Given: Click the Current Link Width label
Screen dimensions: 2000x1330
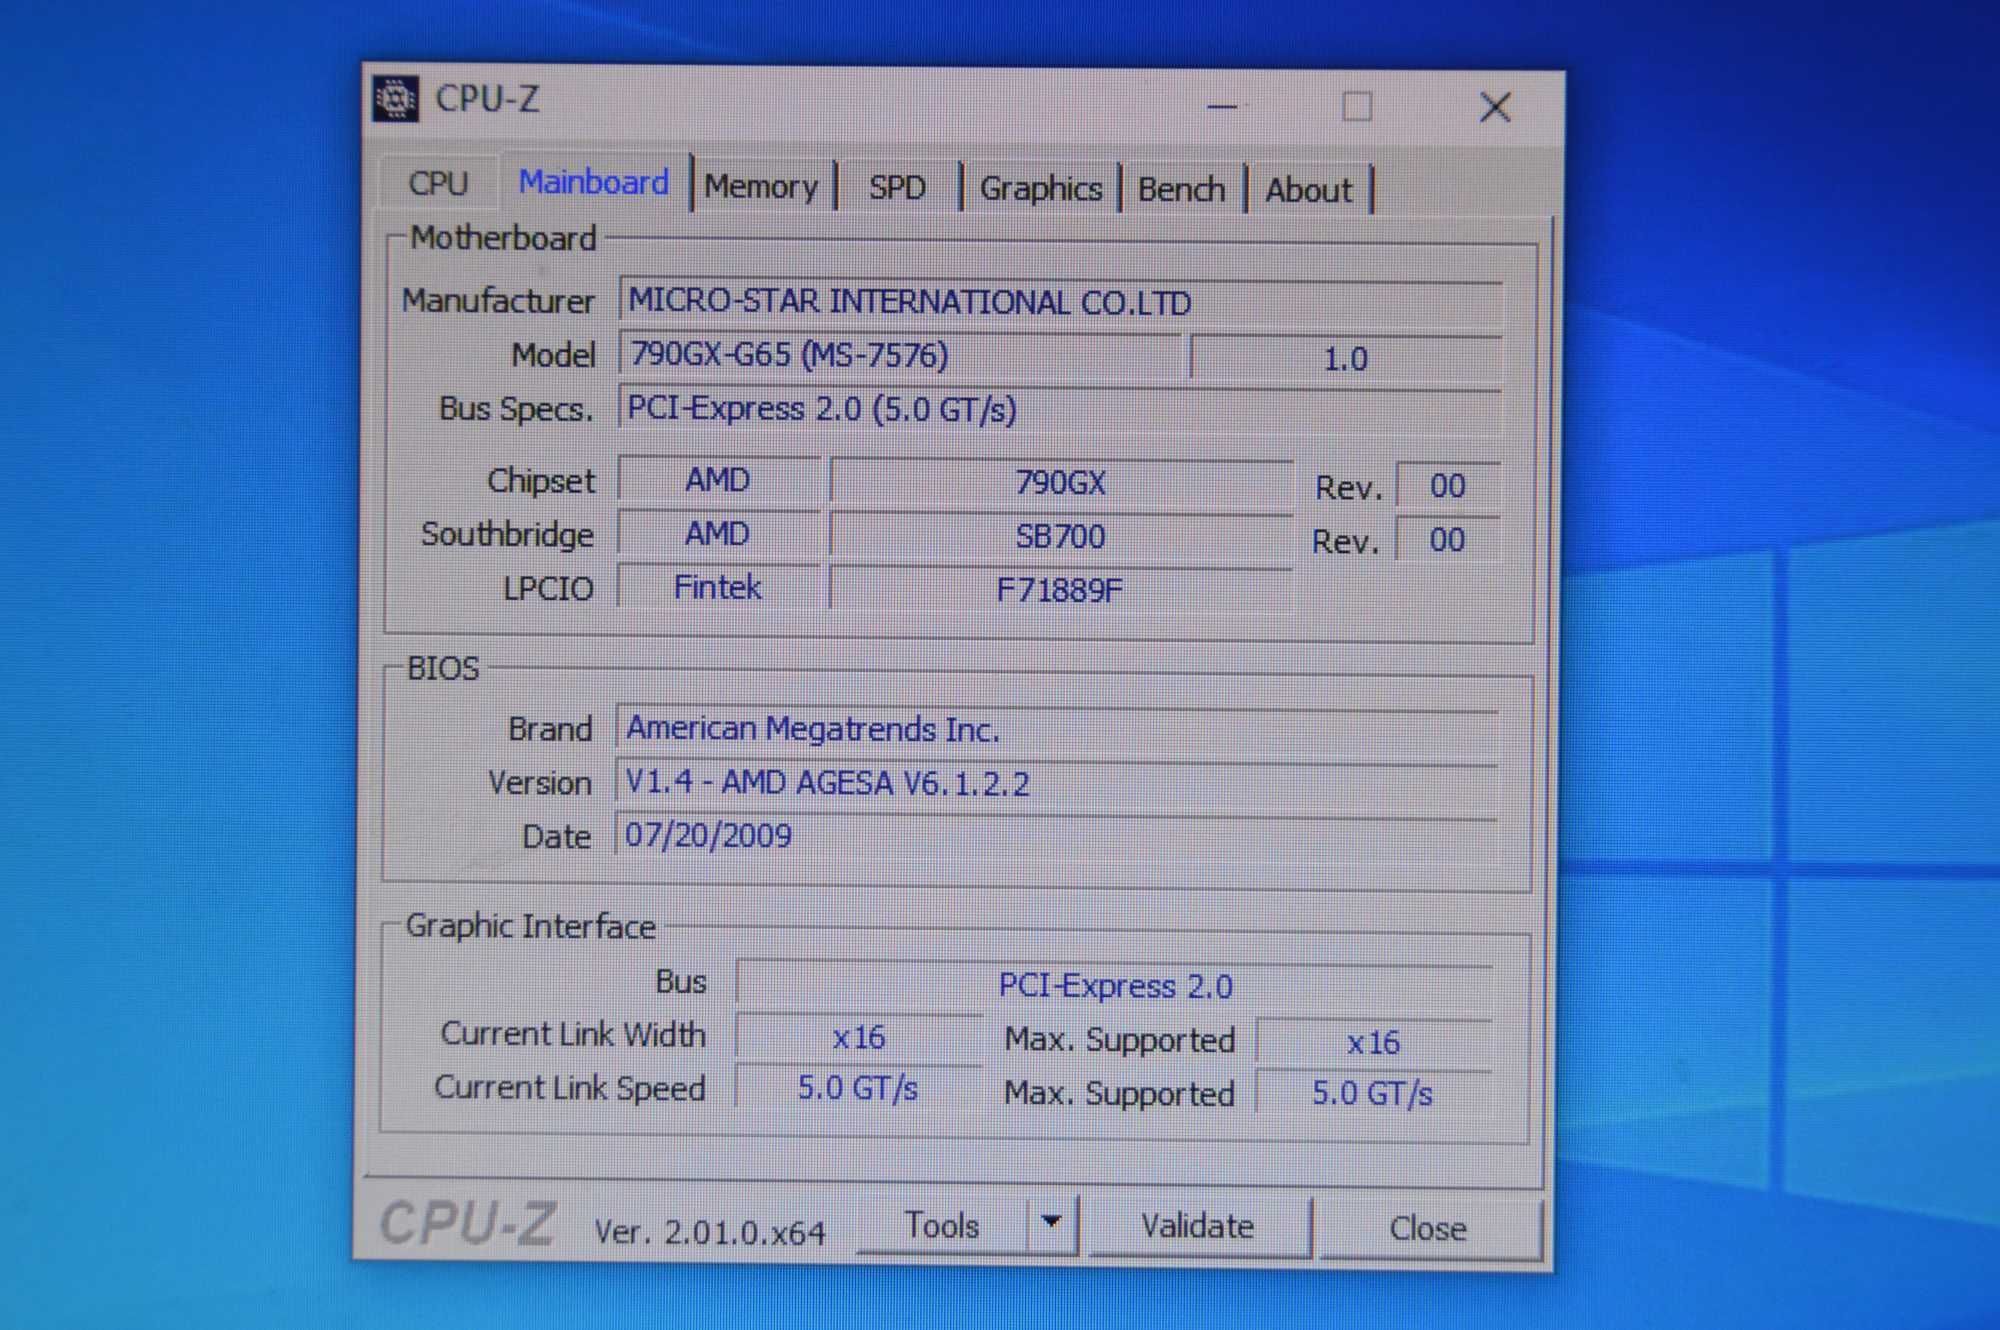Looking at the screenshot, I should click(573, 1034).
